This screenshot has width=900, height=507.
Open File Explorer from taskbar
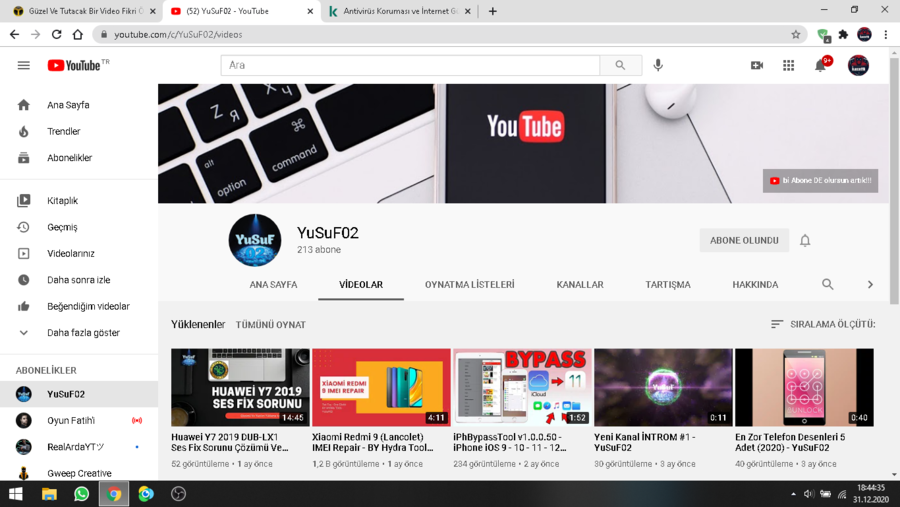coord(49,494)
